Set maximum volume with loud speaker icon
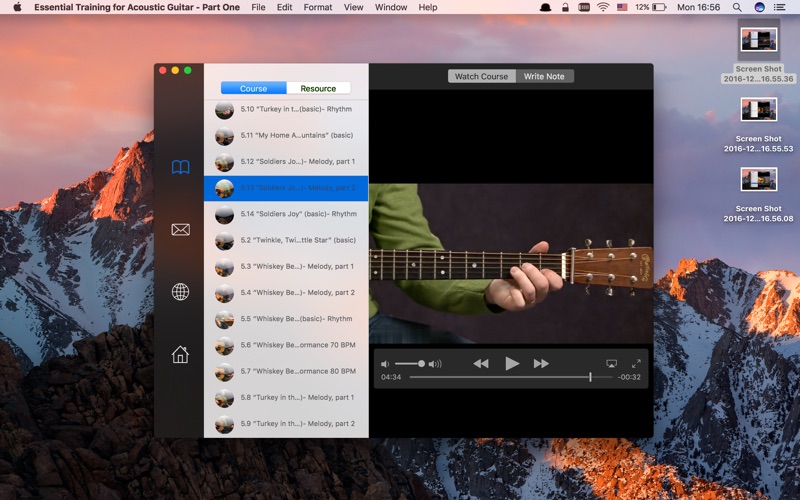The width and height of the screenshot is (800, 500). pos(435,364)
